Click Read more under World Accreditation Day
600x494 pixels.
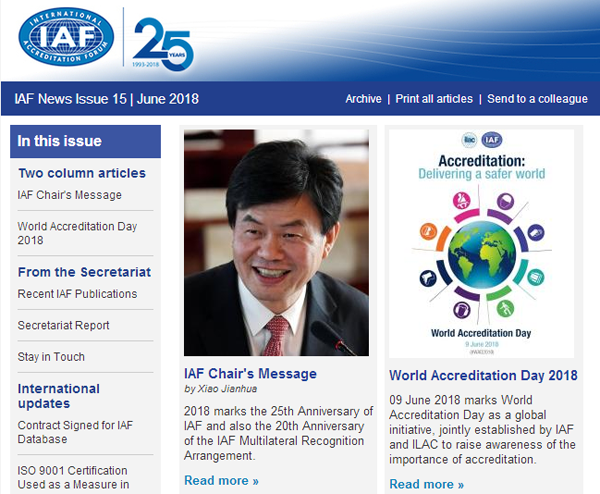click(x=426, y=485)
